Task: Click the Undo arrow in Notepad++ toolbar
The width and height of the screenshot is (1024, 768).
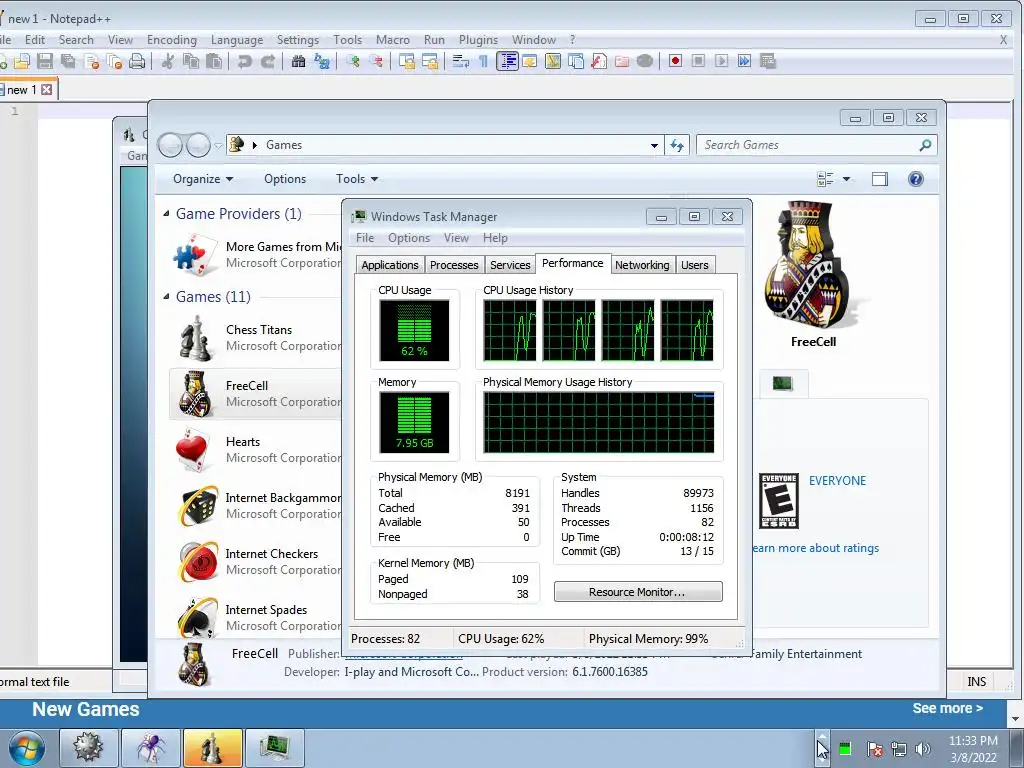Action: (x=245, y=61)
